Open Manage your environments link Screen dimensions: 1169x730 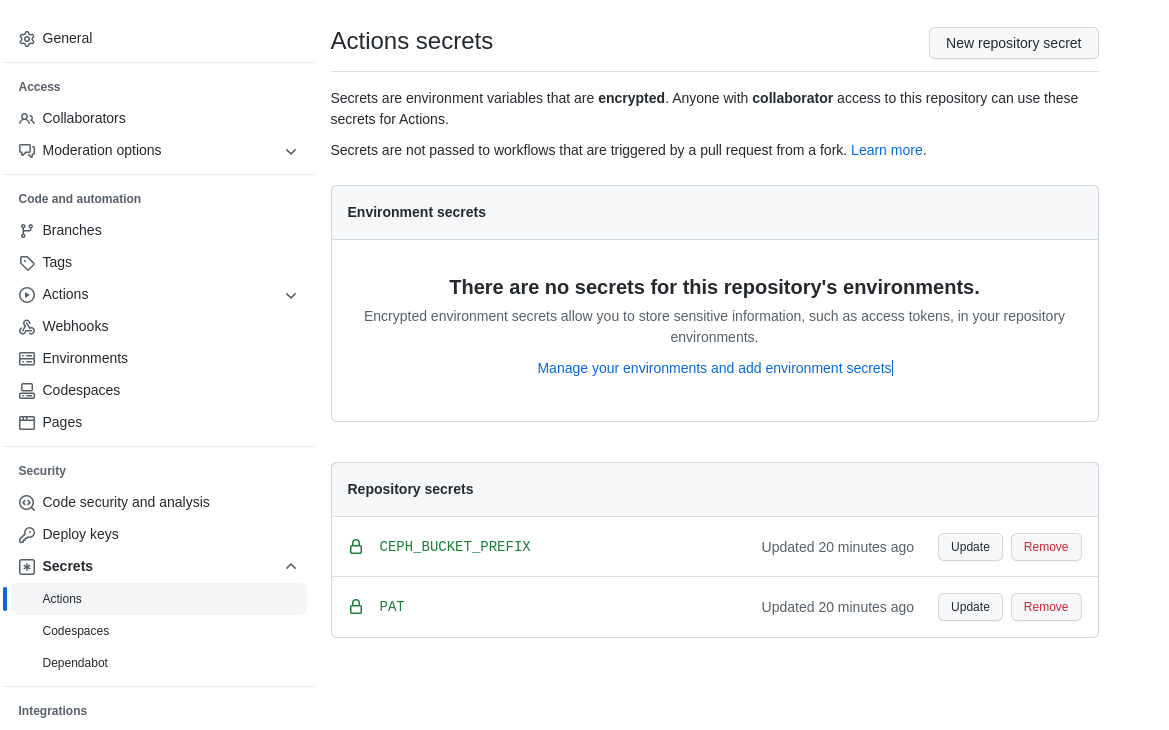click(x=714, y=368)
